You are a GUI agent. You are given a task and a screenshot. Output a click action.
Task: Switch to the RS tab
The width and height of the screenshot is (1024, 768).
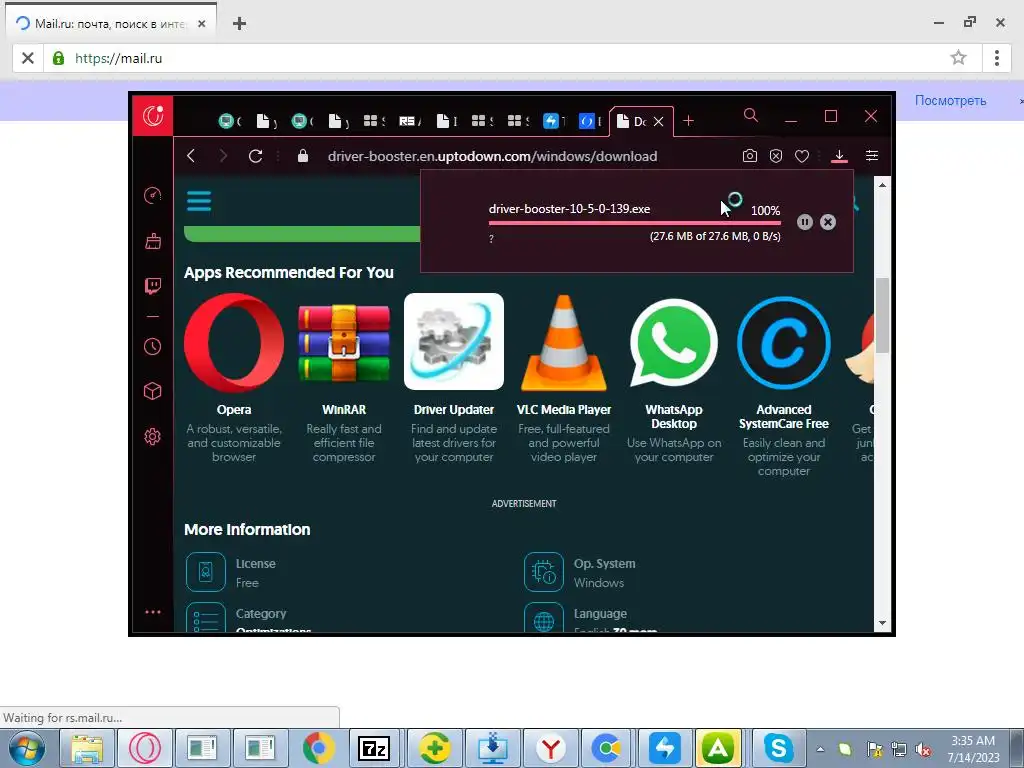pyautogui.click(x=409, y=121)
